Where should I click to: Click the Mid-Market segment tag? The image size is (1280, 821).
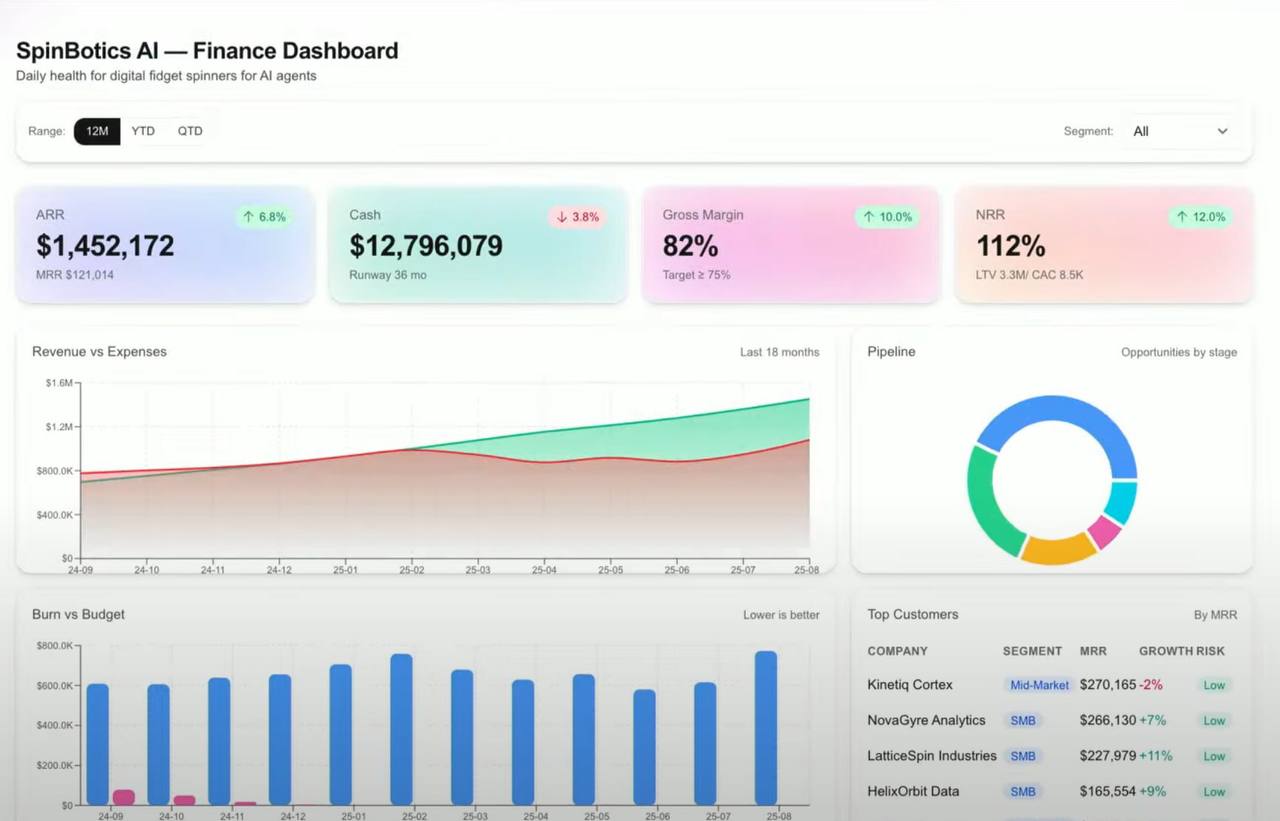point(1039,685)
